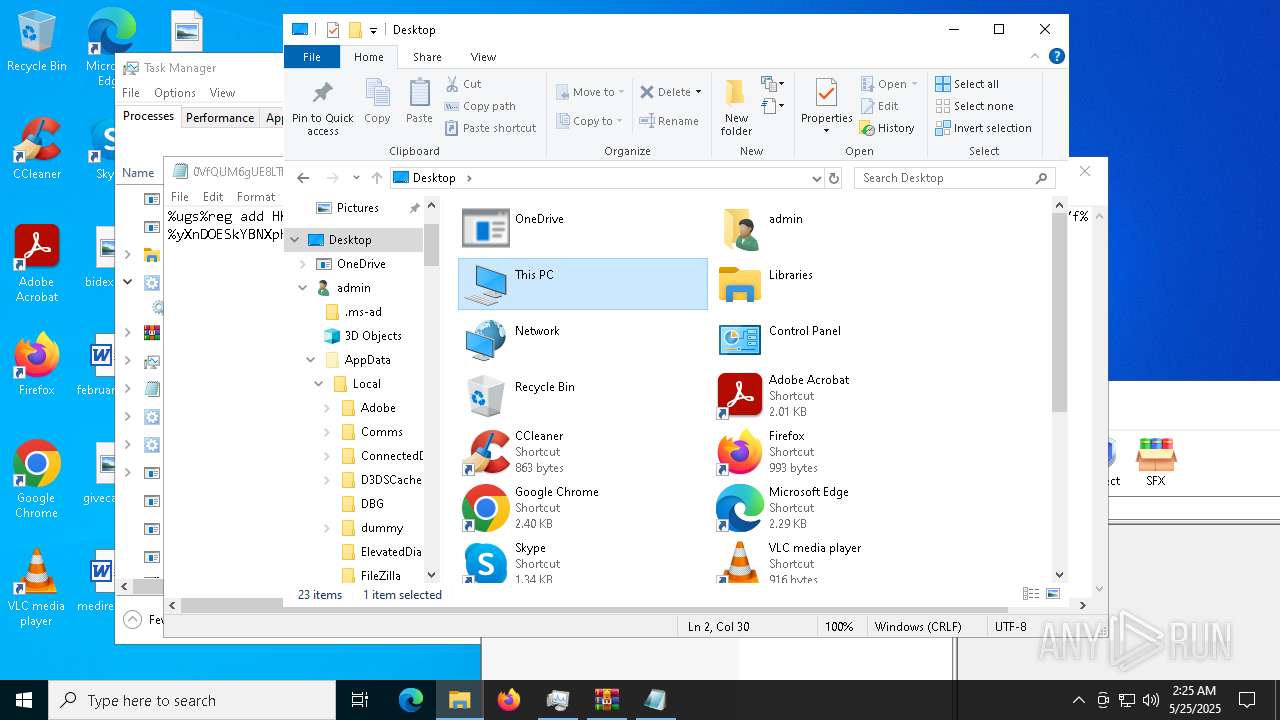Click the Rename ribbon icon

coord(669,121)
